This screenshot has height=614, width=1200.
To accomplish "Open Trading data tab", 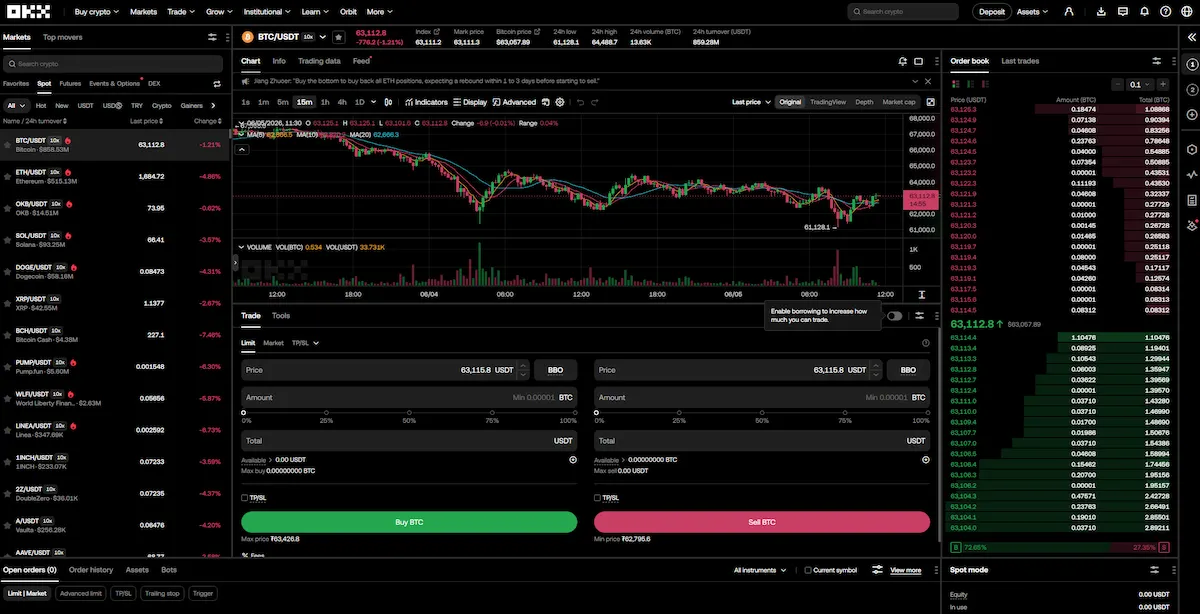I will click(319, 61).
